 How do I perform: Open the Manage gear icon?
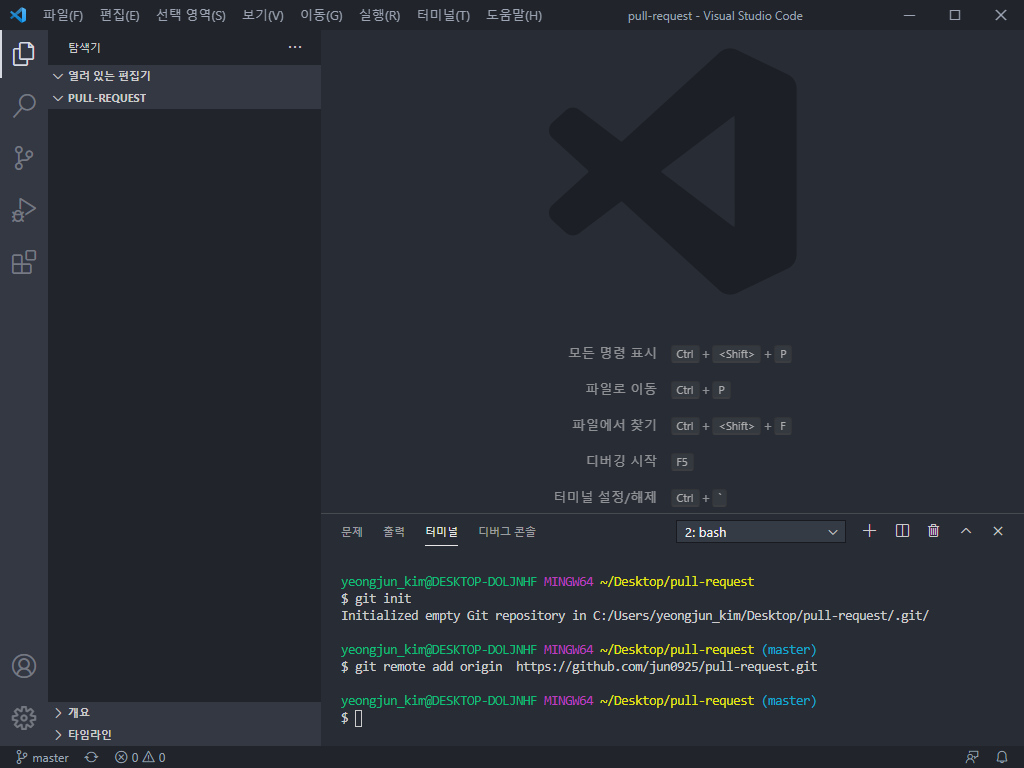click(24, 718)
